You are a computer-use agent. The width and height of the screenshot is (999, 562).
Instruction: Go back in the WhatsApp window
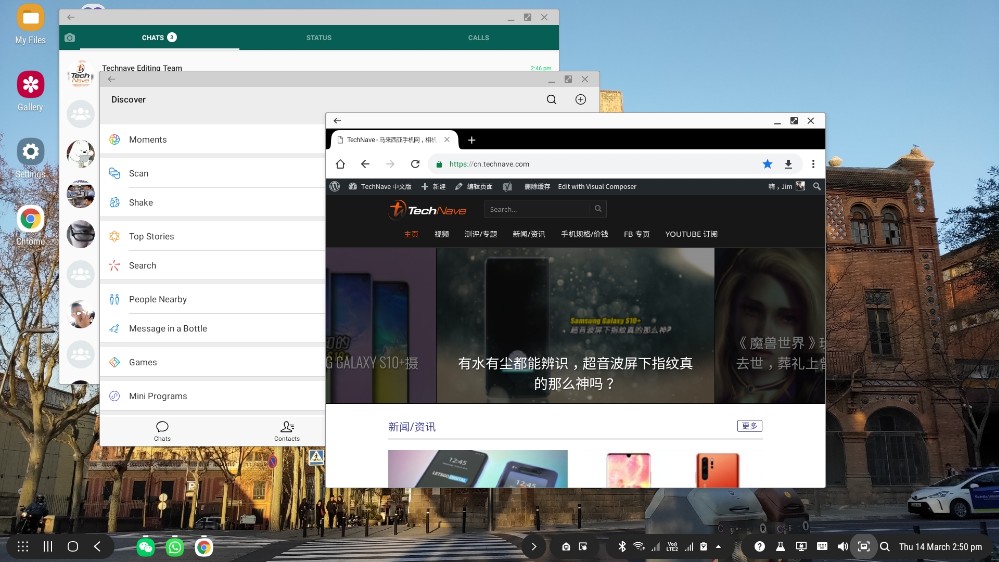71,17
